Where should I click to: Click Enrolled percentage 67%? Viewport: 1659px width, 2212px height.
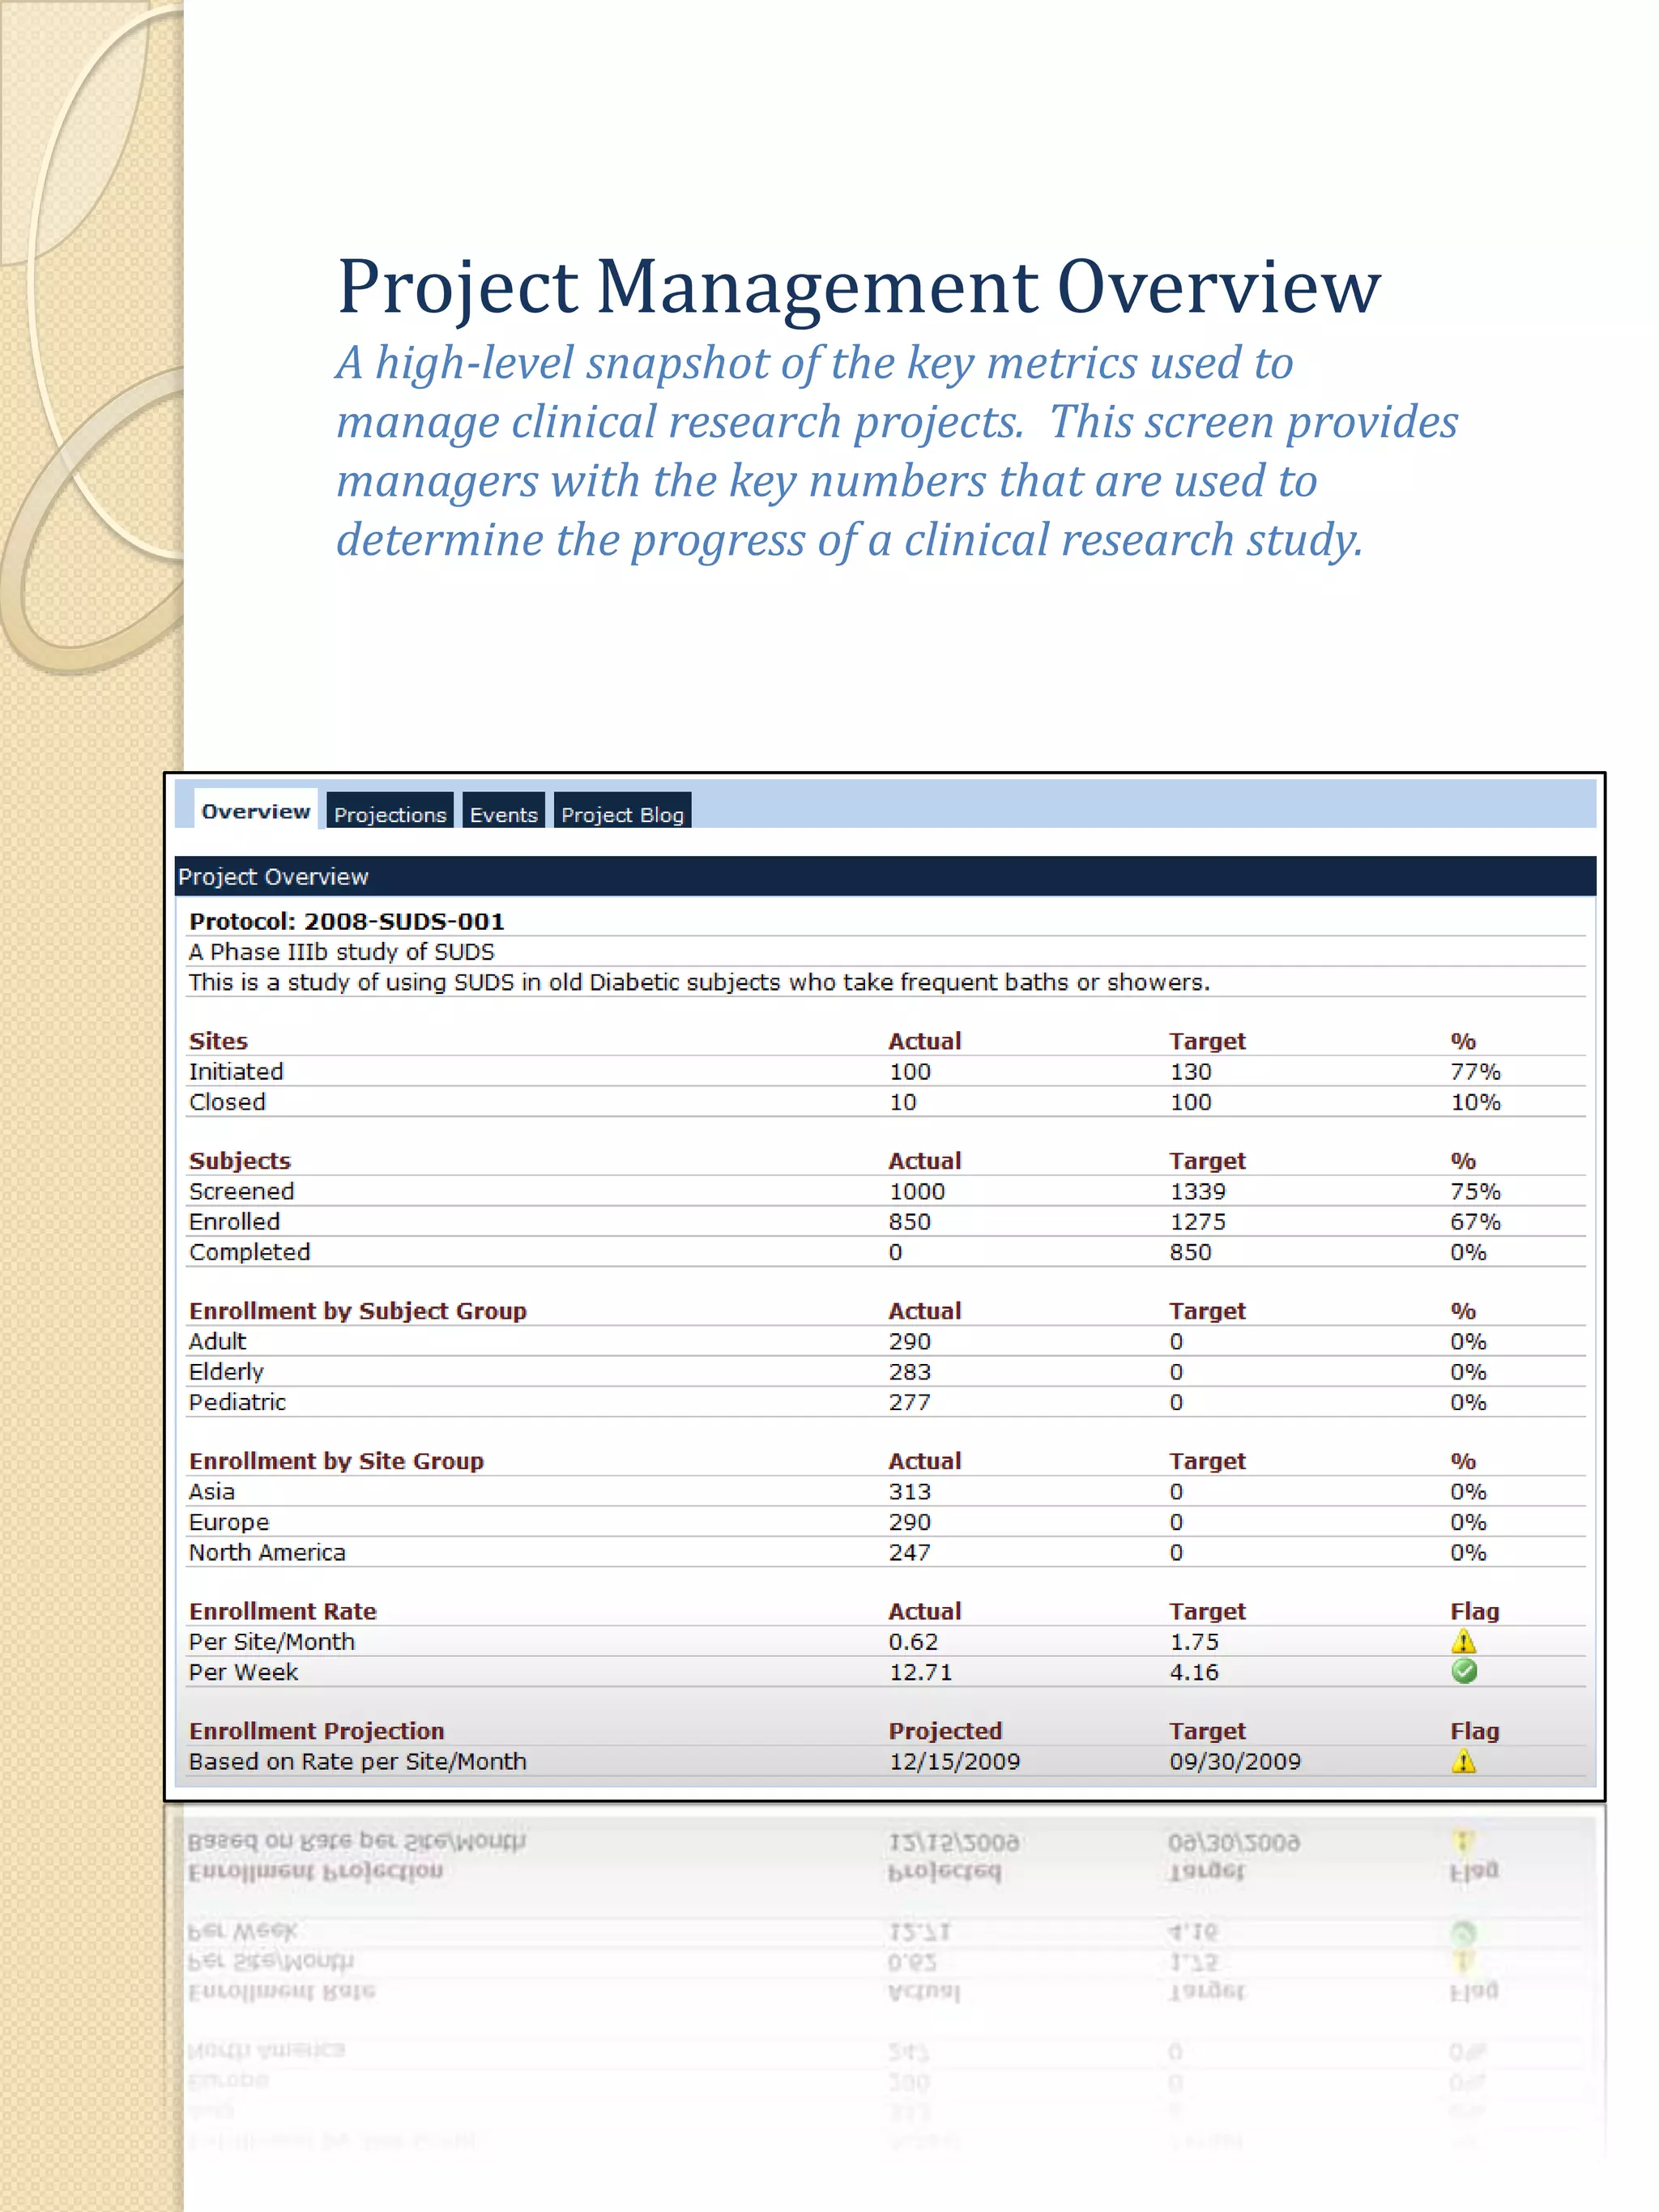1475,1221
